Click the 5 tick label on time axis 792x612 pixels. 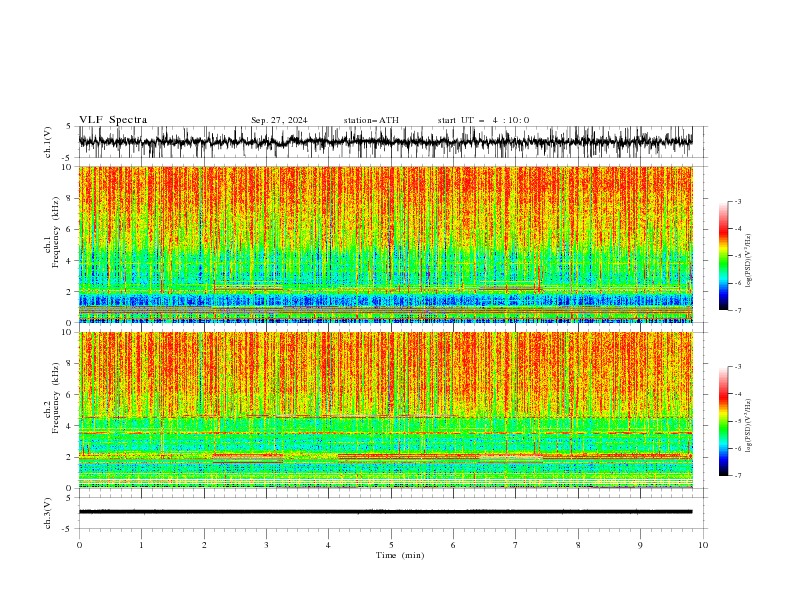[391, 545]
